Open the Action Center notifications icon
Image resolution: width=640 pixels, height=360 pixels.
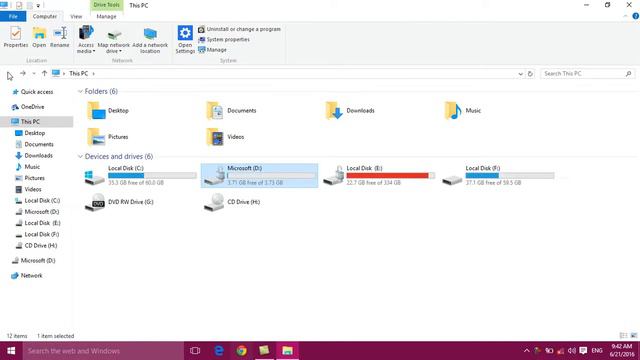(583, 351)
